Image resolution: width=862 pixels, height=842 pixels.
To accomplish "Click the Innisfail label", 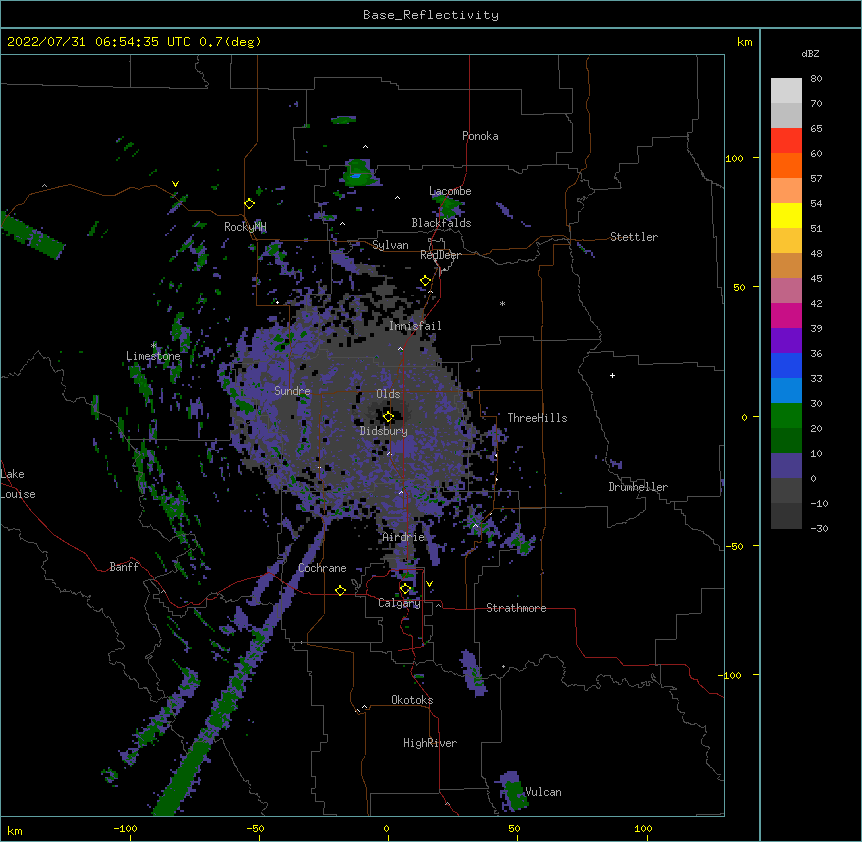I will [415, 326].
